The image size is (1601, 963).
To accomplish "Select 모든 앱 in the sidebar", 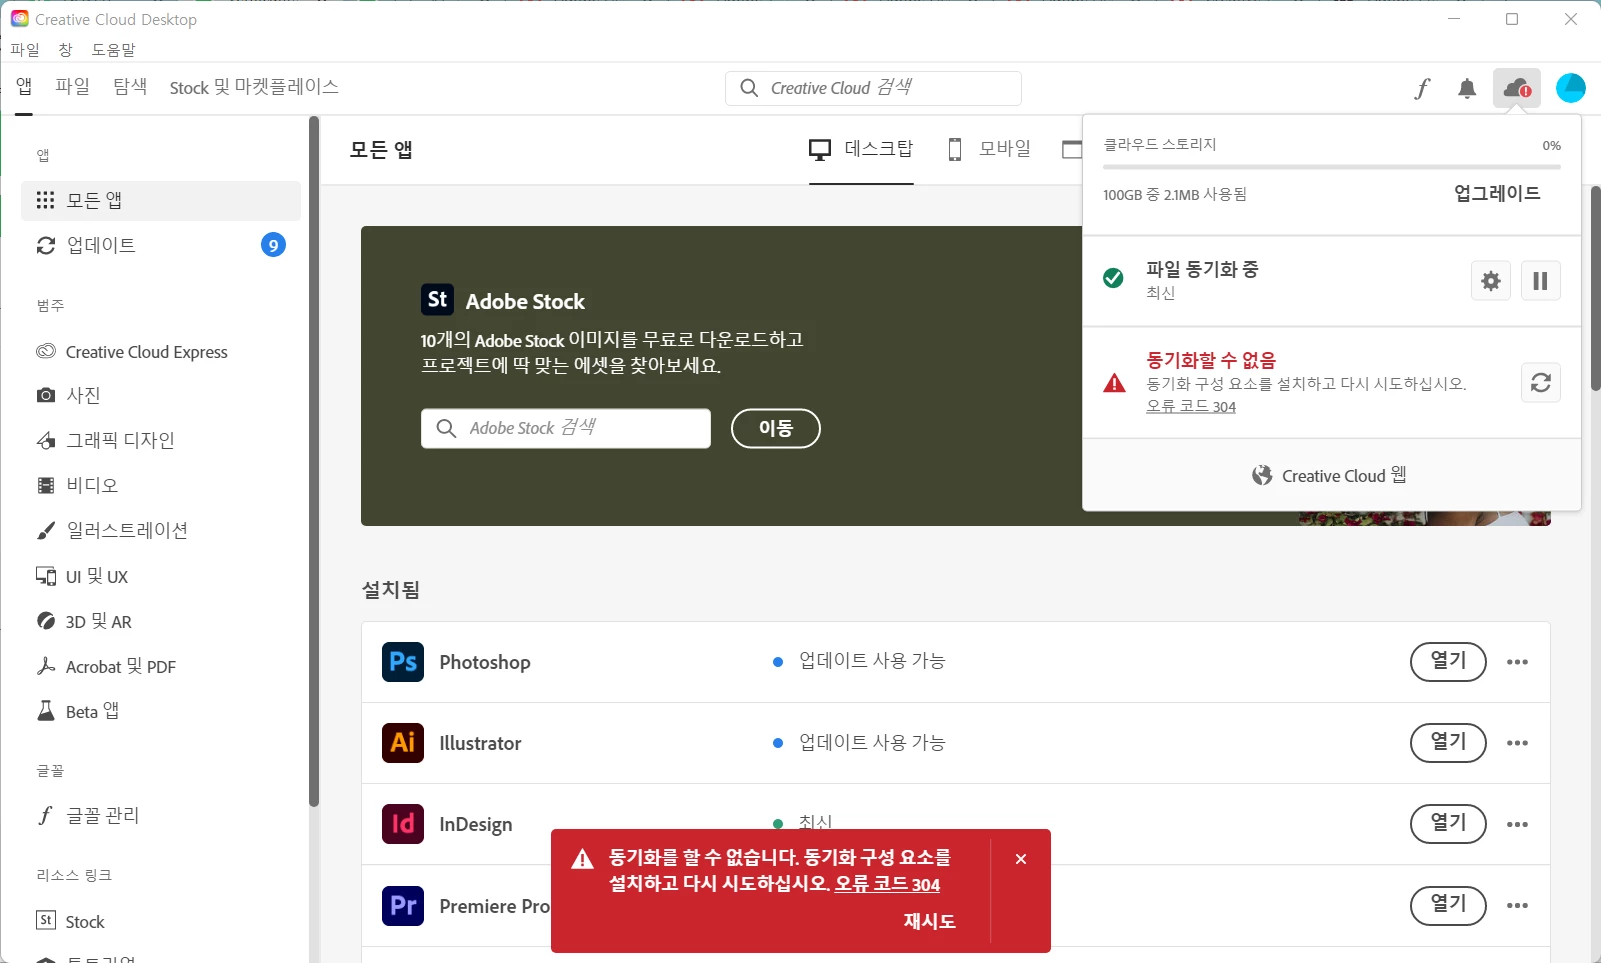I will coord(161,201).
